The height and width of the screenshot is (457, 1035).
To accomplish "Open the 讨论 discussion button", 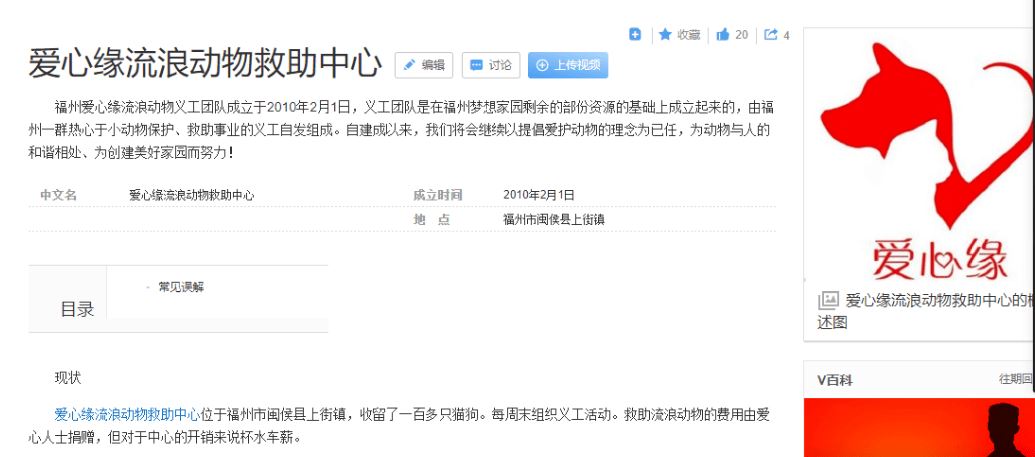I will point(490,65).
